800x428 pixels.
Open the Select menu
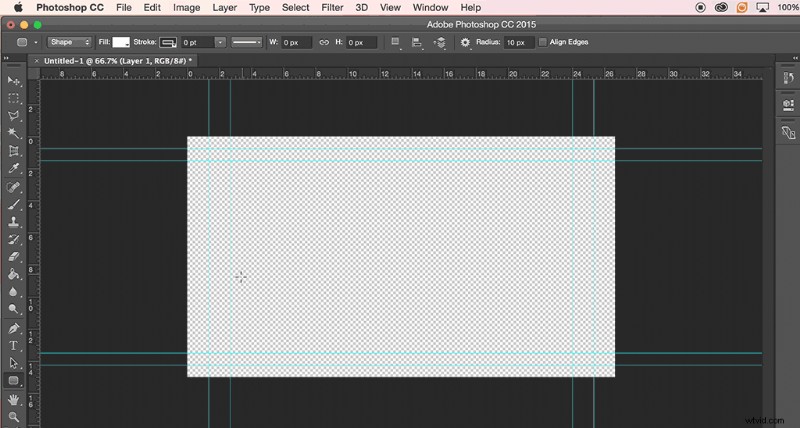pyautogui.click(x=295, y=8)
